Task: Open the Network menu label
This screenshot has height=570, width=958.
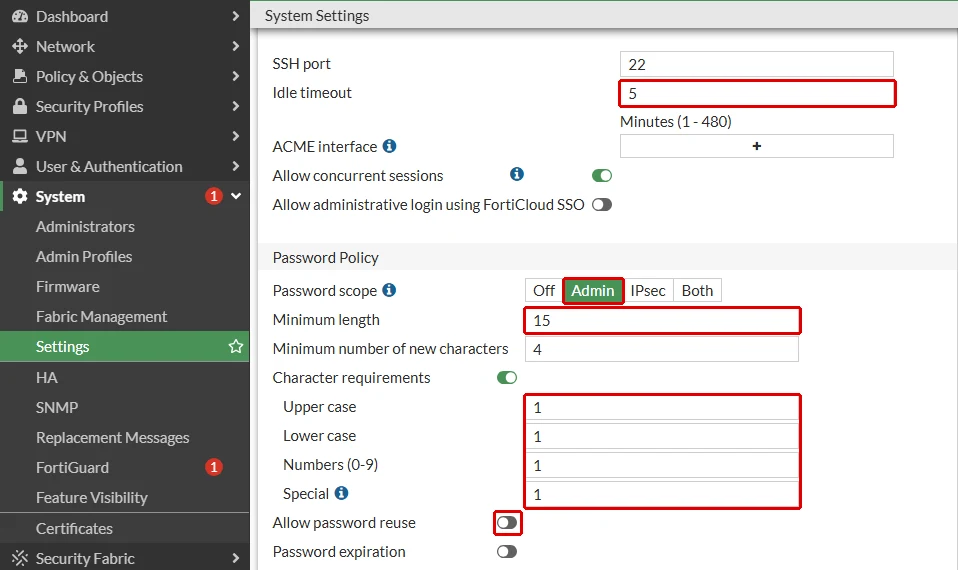Action: [x=65, y=46]
